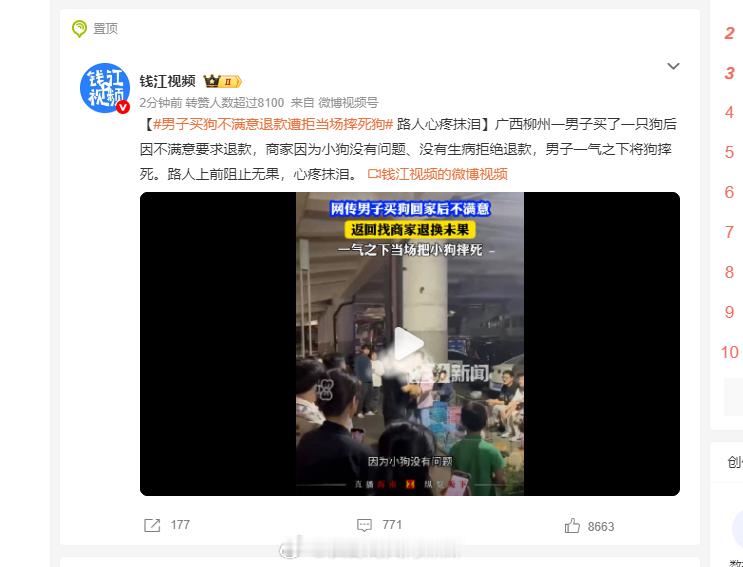Click the 2分钟前 post timestamp

tap(161, 103)
